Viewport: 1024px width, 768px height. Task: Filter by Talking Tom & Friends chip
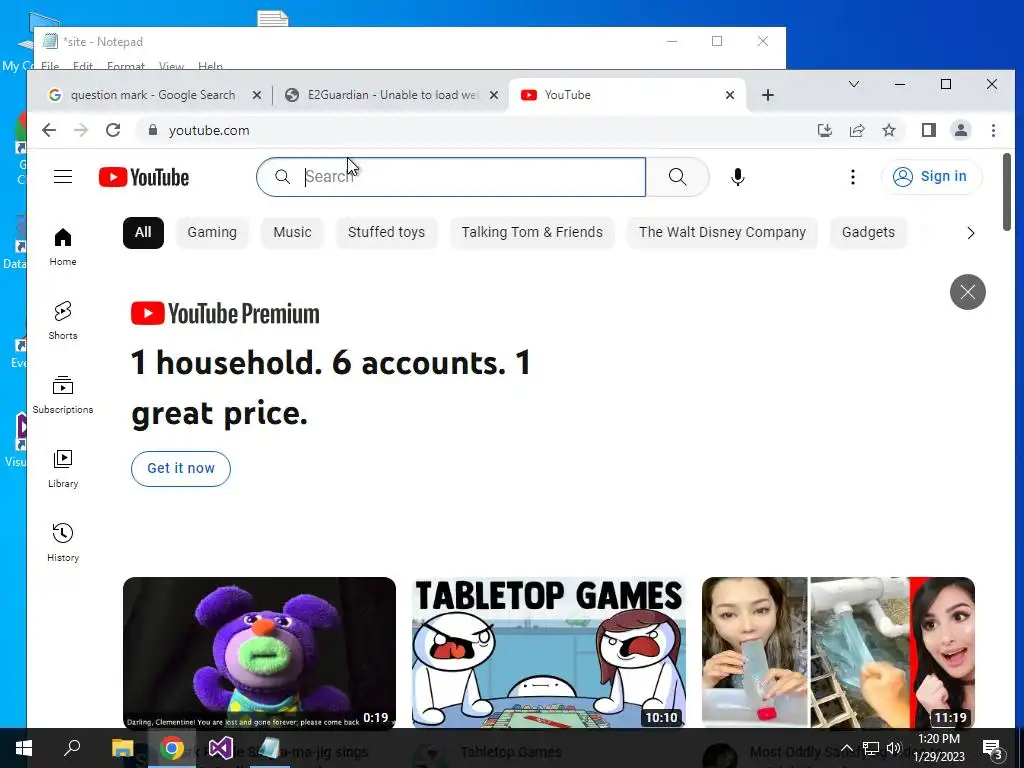coord(532,232)
